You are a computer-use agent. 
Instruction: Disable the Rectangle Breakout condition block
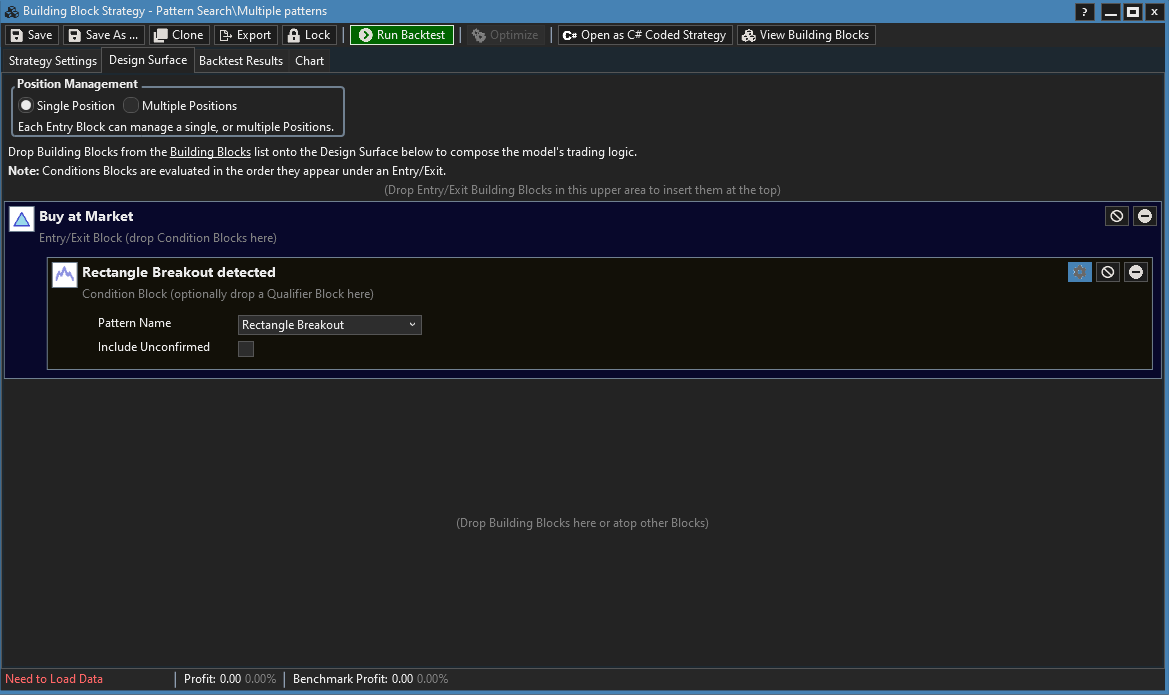click(1108, 272)
